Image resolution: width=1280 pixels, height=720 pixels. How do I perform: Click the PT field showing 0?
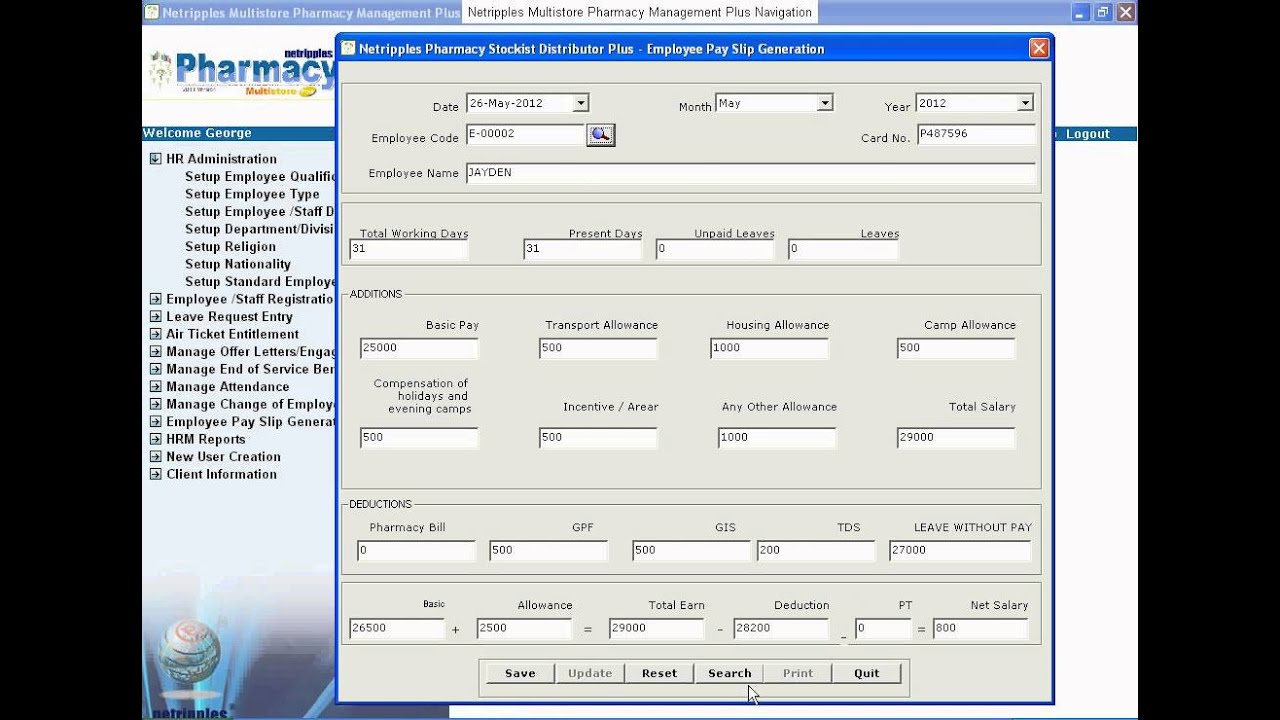[x=883, y=629]
